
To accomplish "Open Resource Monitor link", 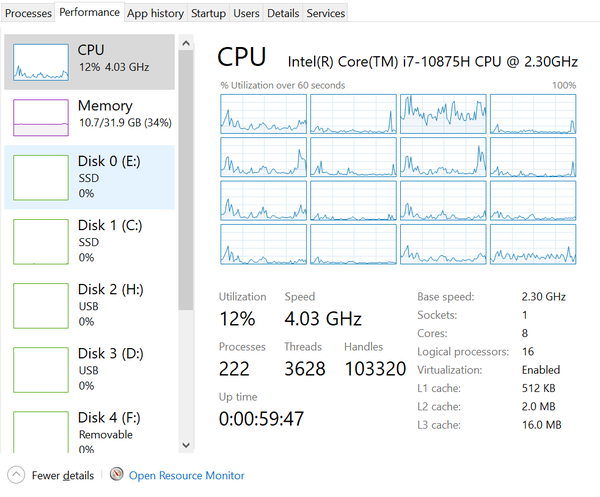I will 186,476.
